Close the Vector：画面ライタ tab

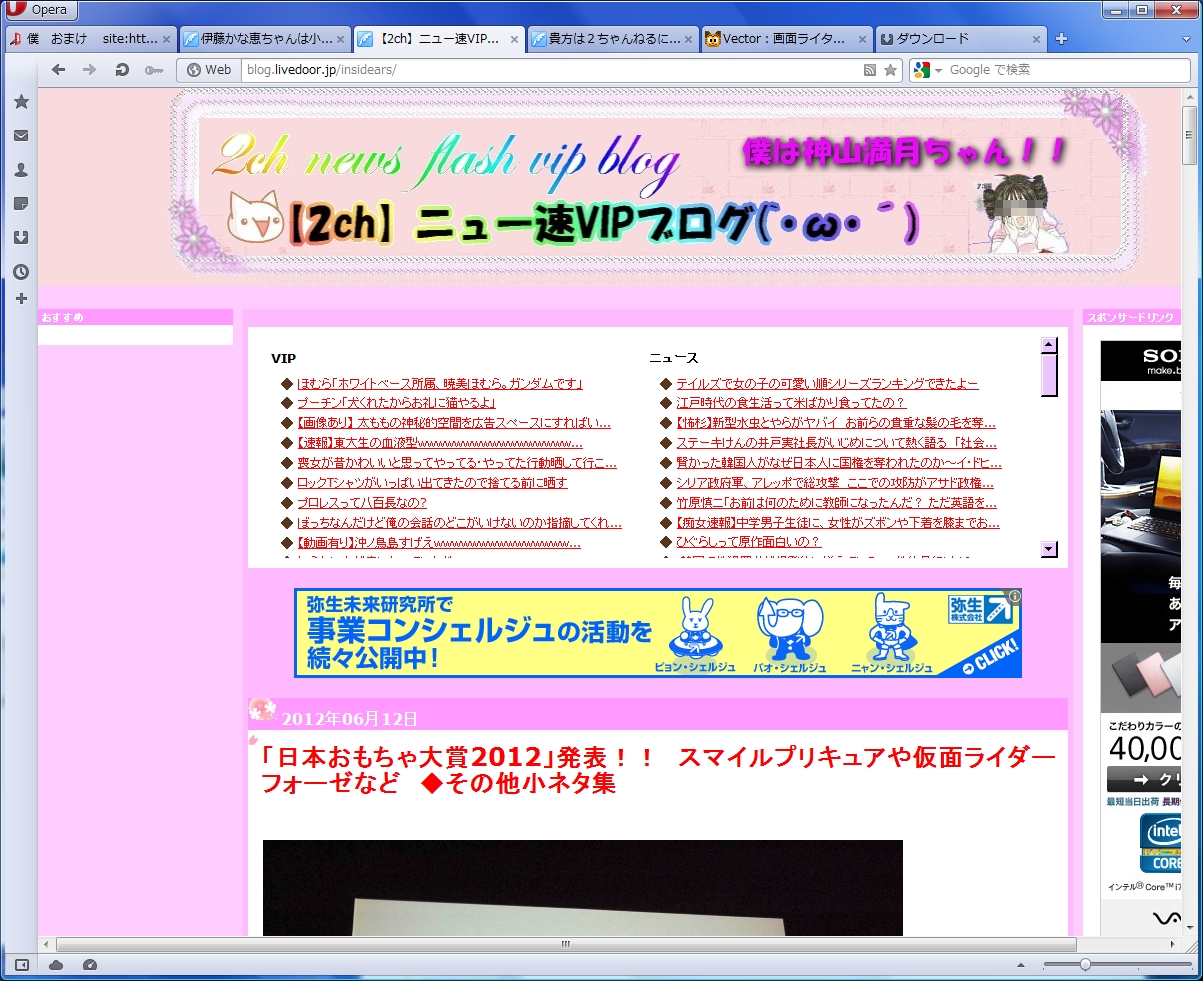click(862, 40)
